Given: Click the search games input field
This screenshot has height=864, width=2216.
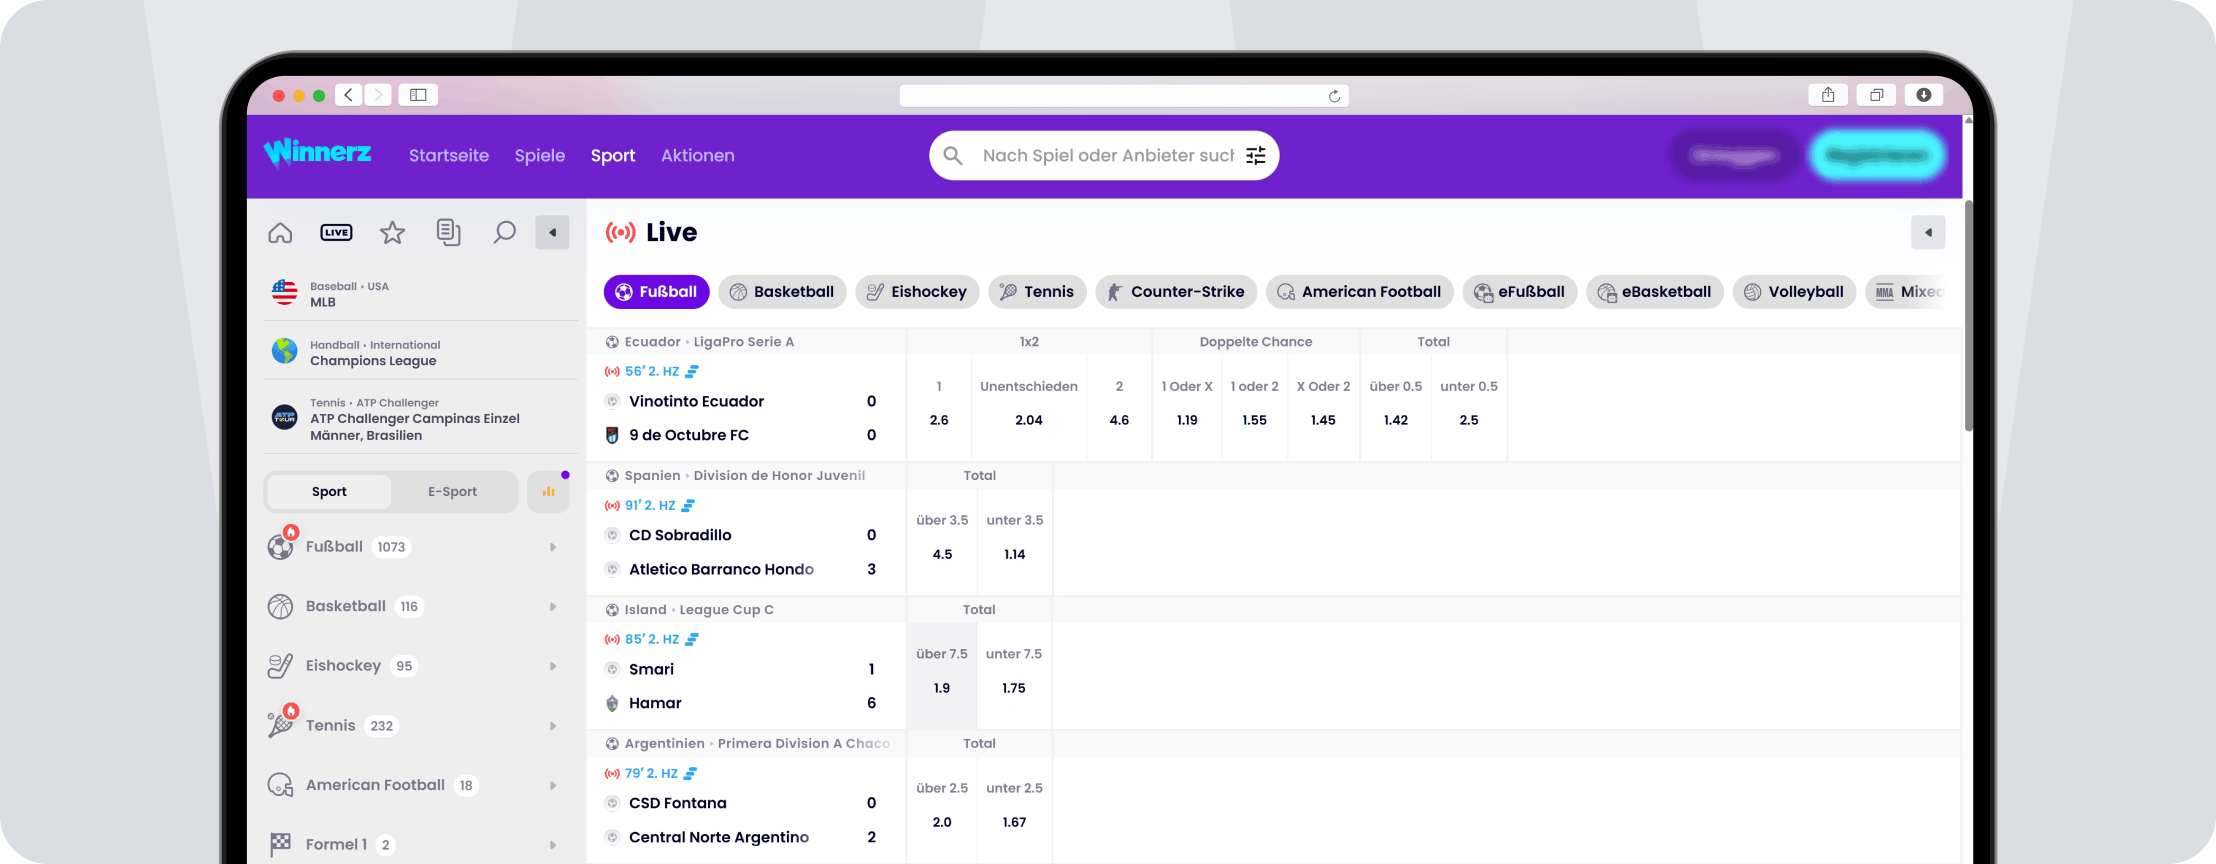Looking at the screenshot, I should pos(1108,156).
